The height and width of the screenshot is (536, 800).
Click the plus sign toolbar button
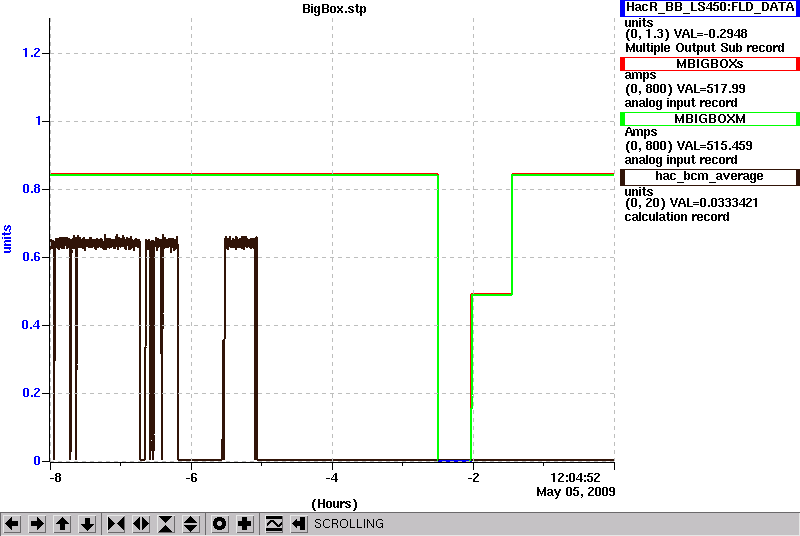(245, 524)
